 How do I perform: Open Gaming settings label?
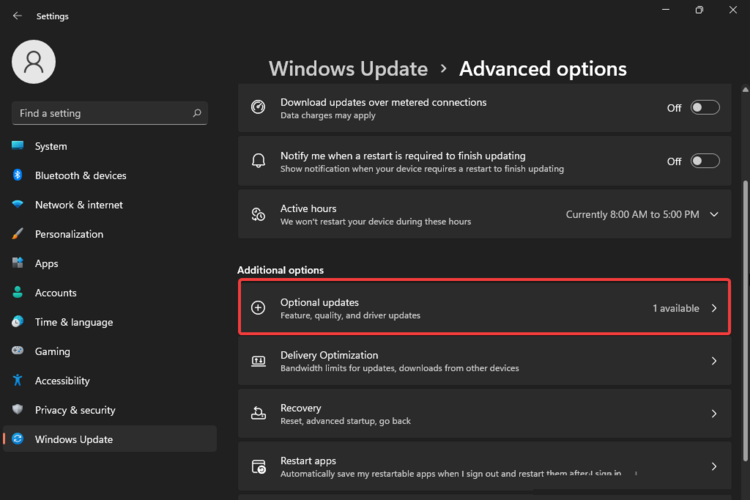point(53,352)
